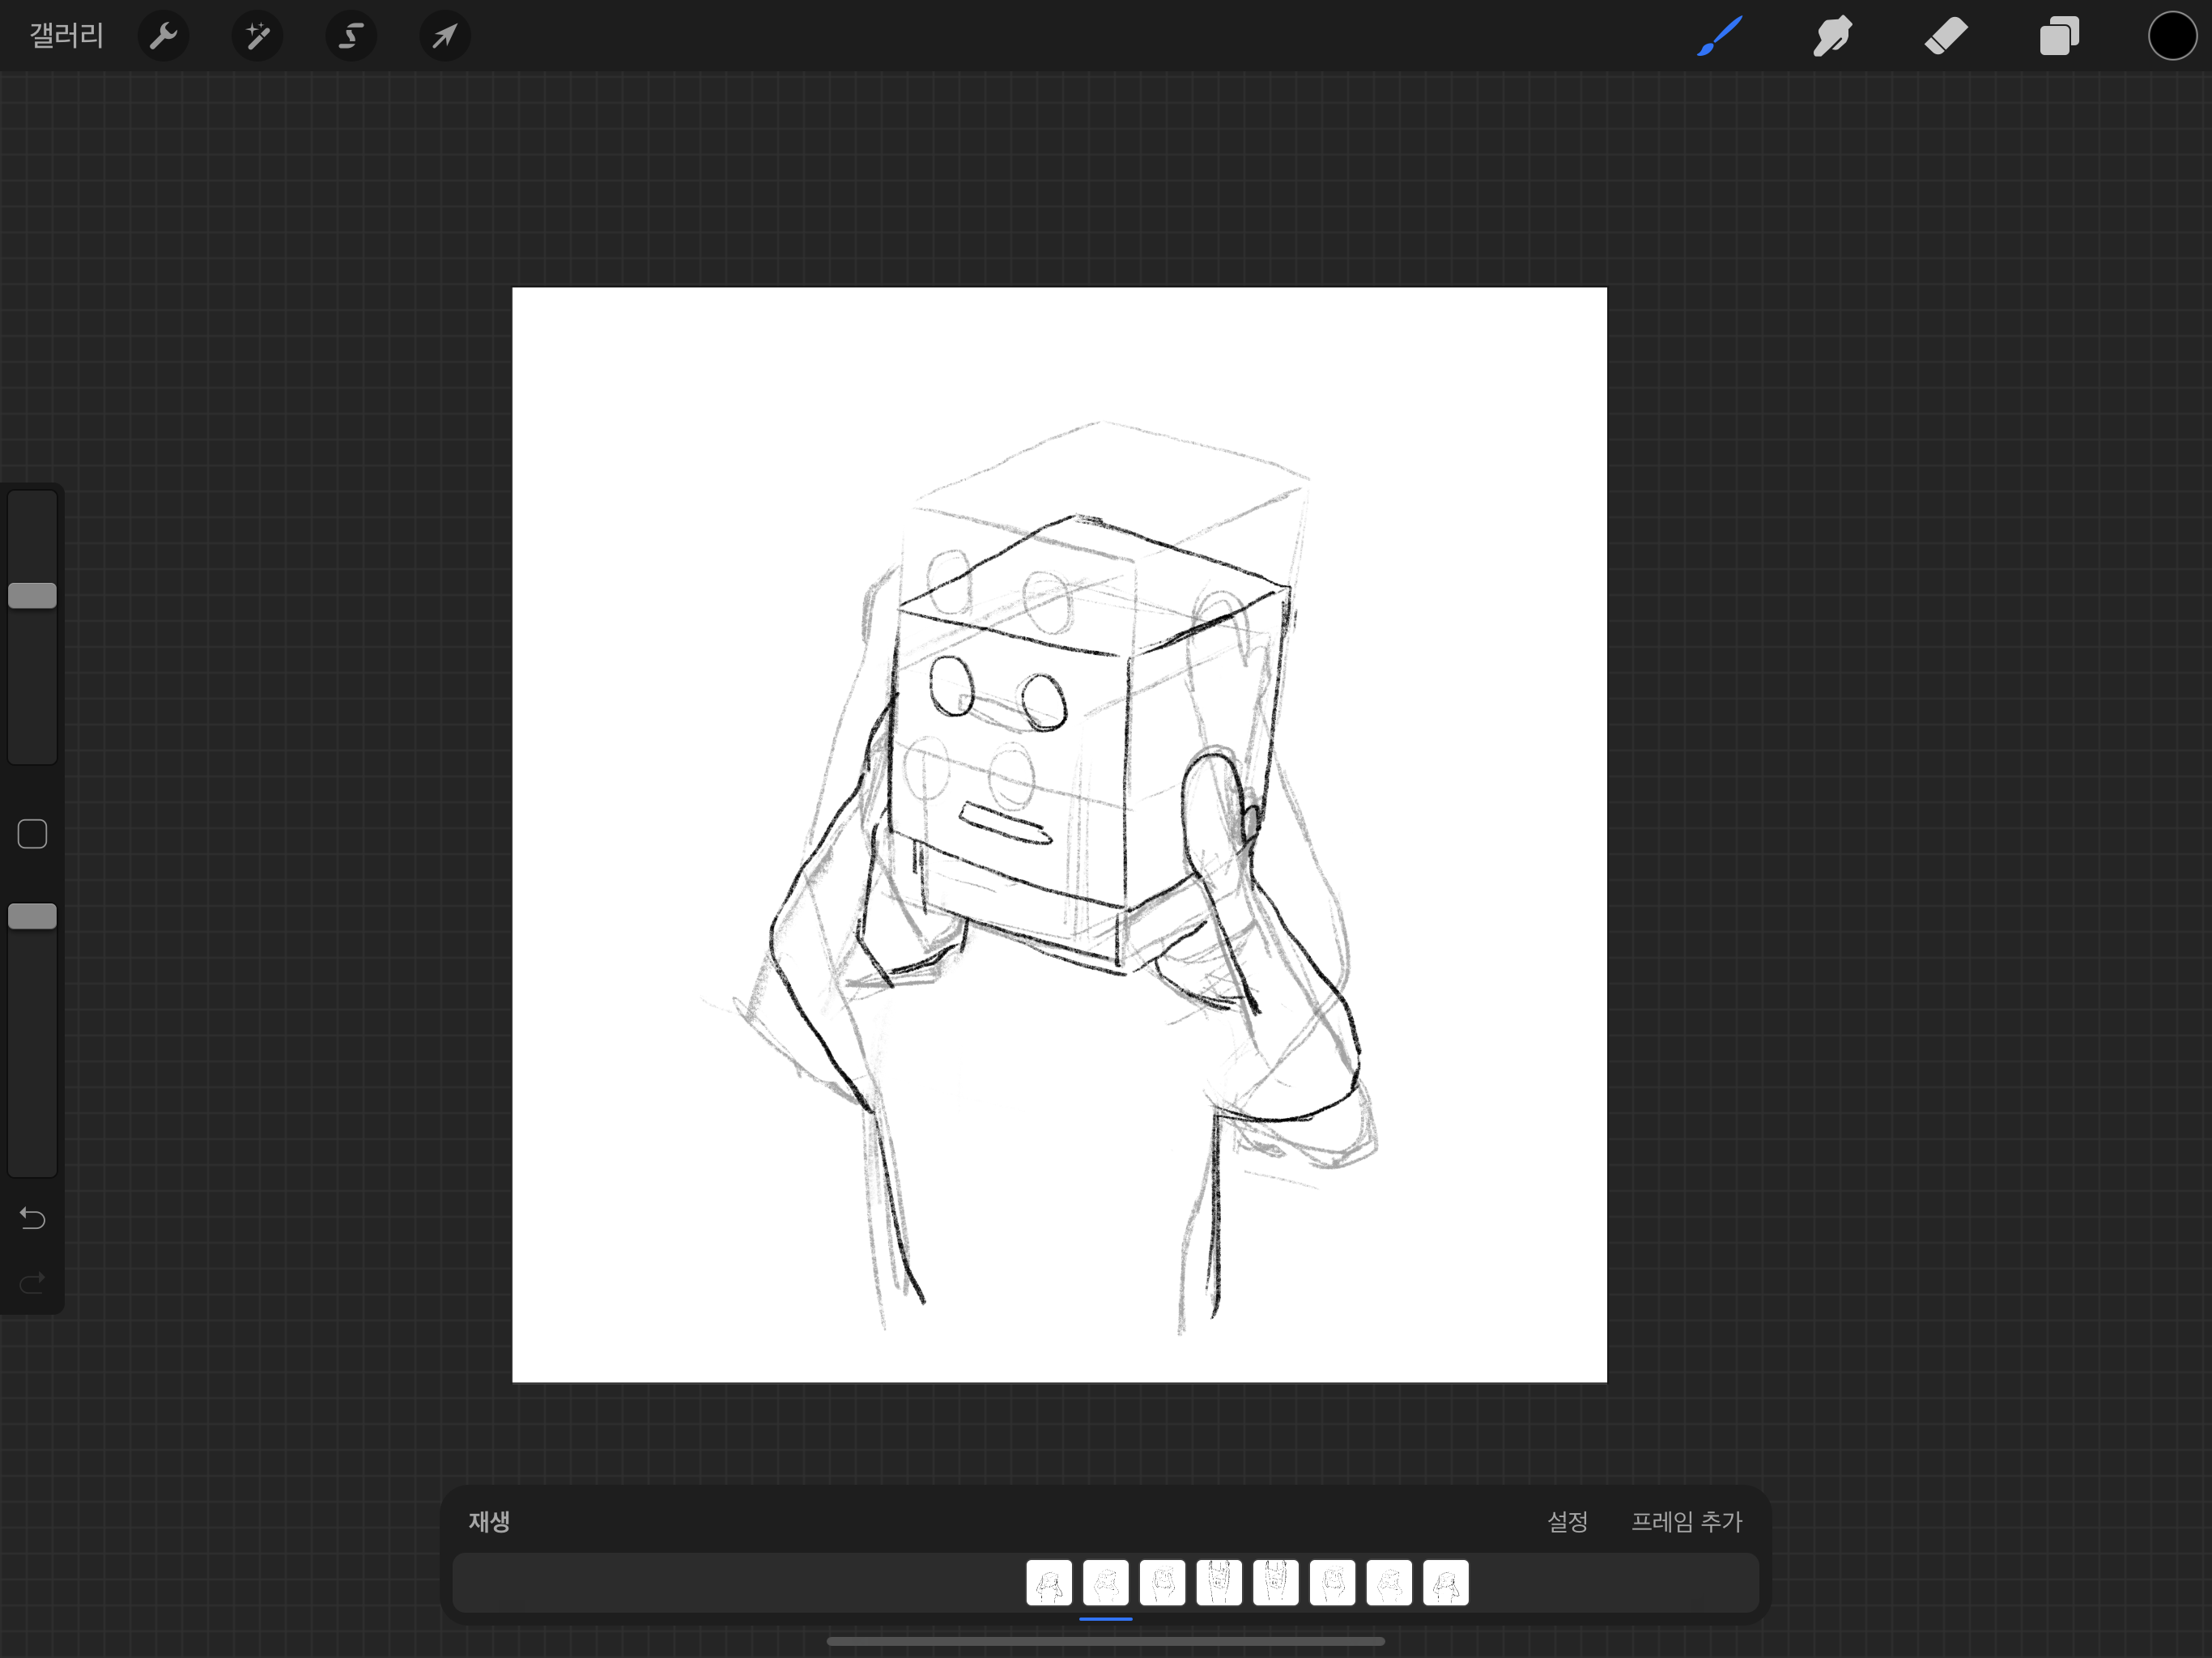The height and width of the screenshot is (1658, 2212).
Task: Return to 갤러리 gallery
Action: pos(66,37)
